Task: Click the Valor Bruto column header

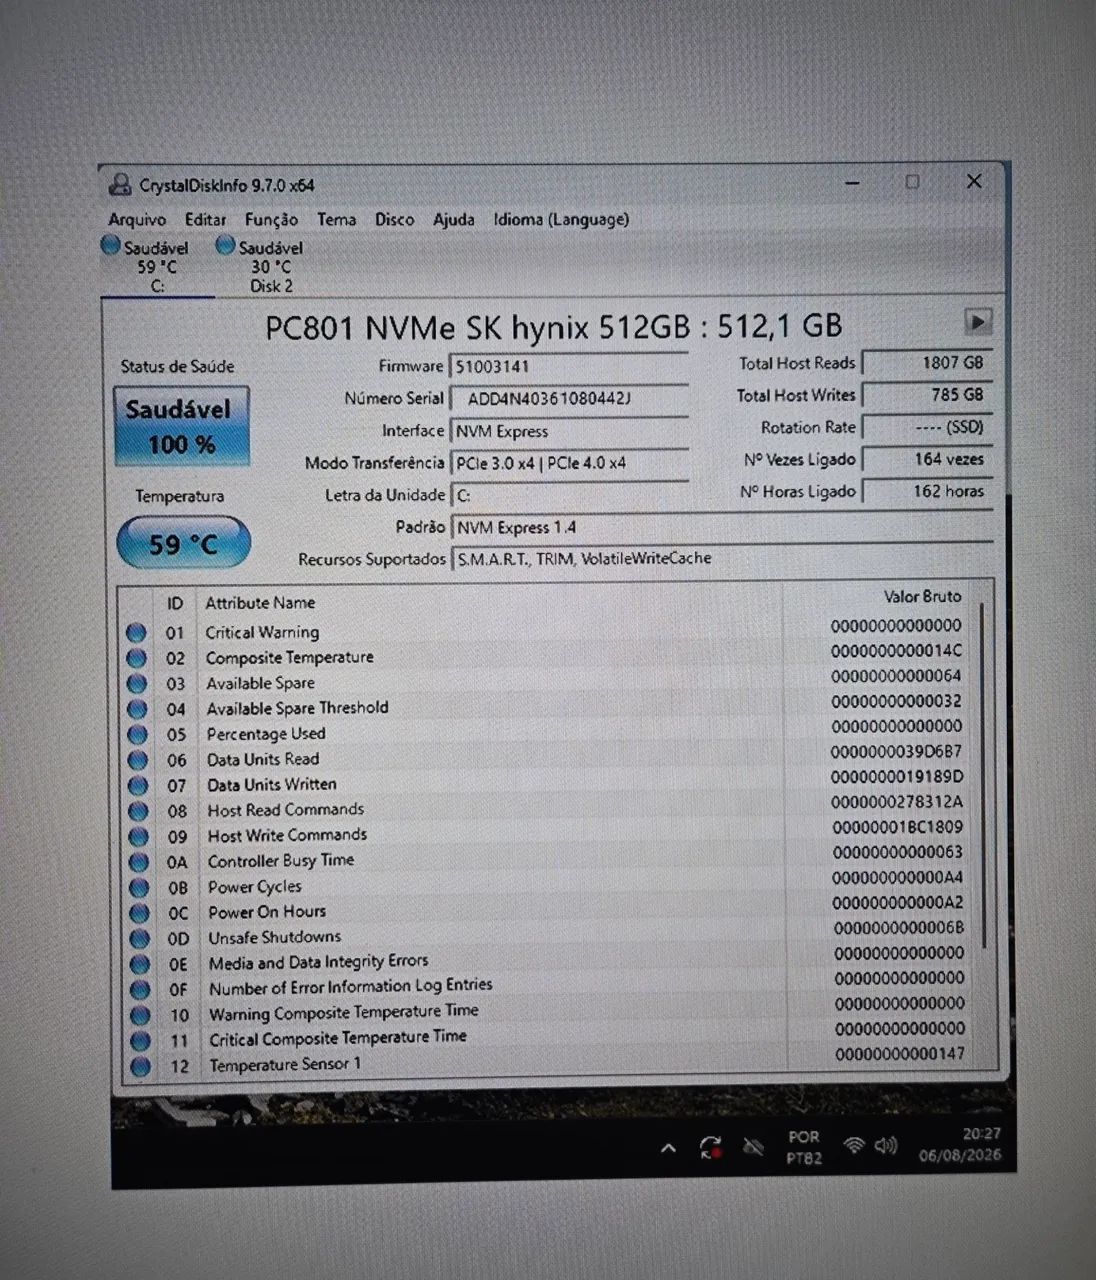Action: [922, 596]
